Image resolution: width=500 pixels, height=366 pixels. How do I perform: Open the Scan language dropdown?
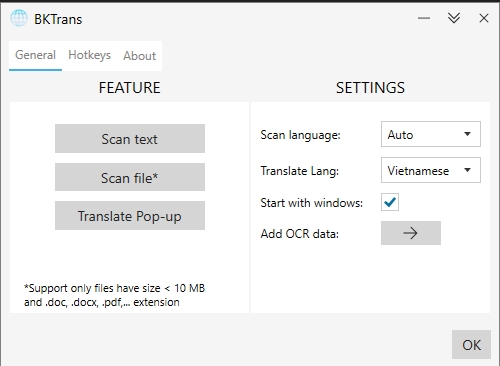tap(431, 134)
